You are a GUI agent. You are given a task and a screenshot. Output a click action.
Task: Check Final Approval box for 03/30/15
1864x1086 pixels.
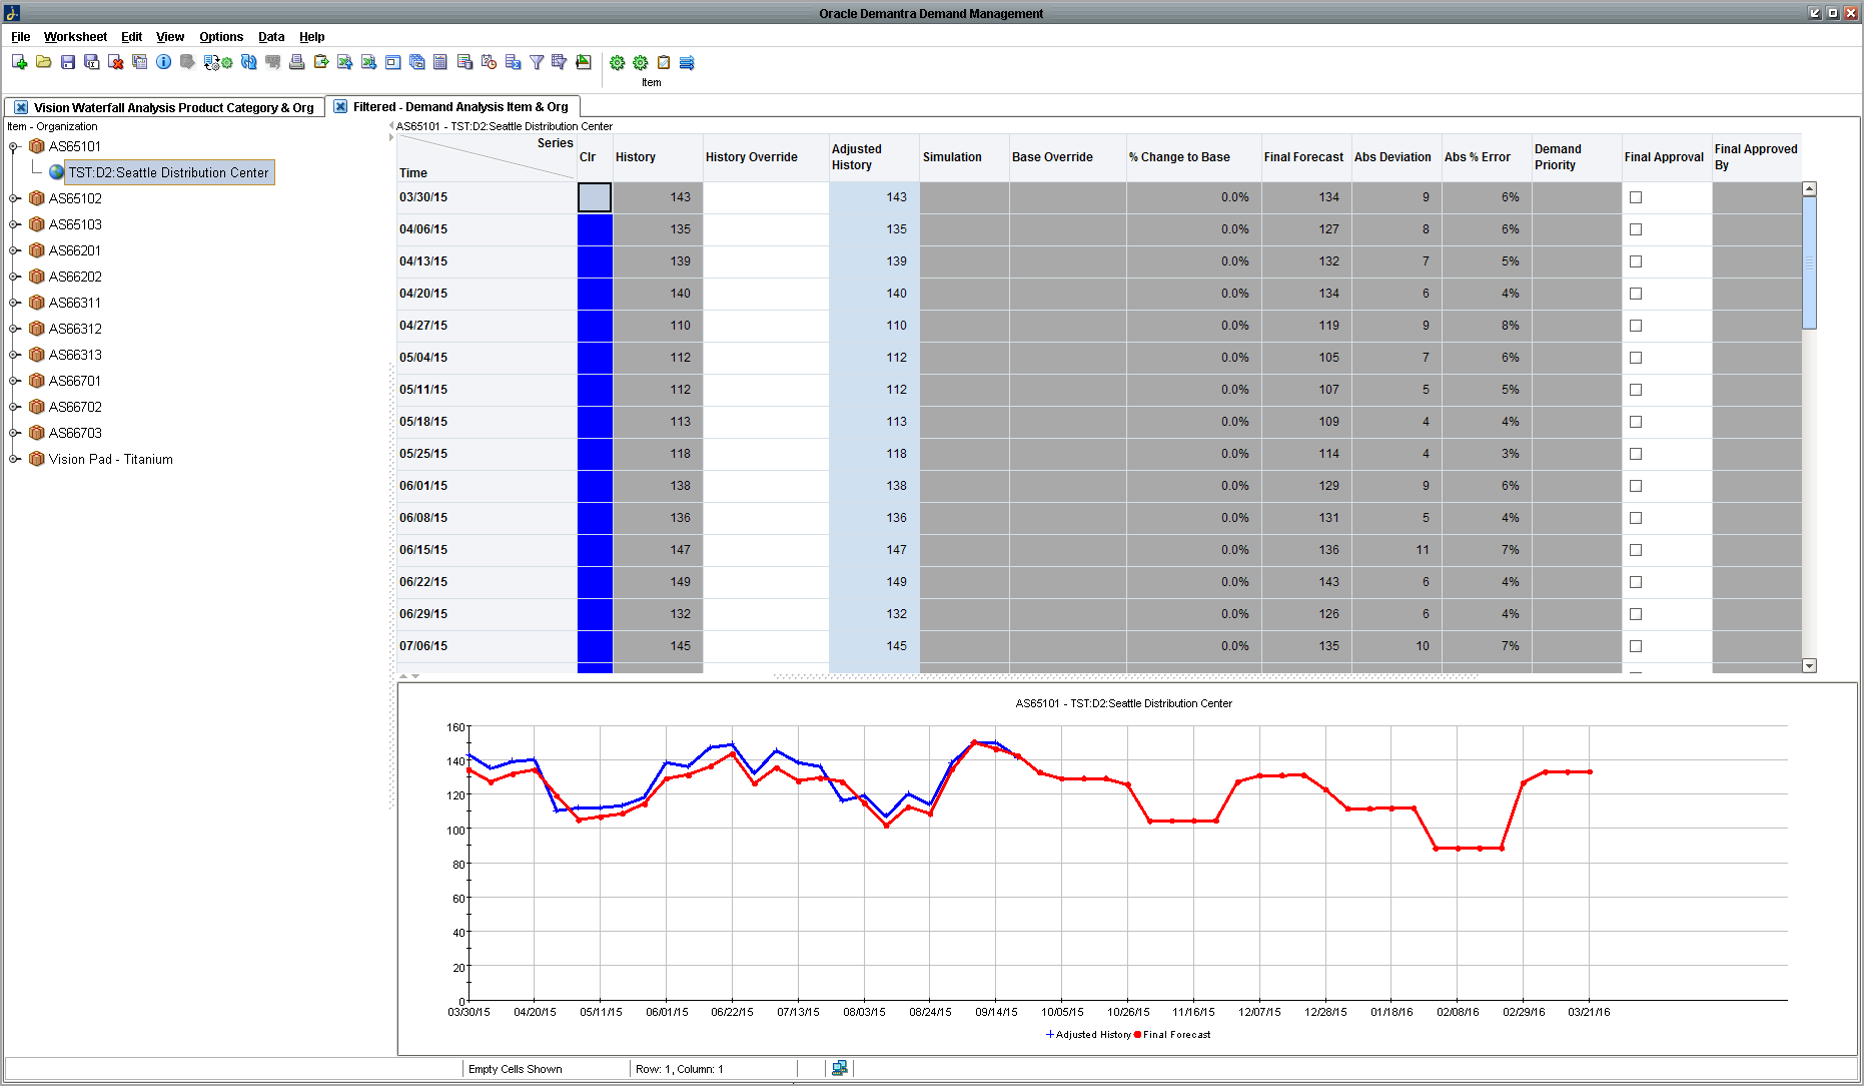click(x=1636, y=197)
